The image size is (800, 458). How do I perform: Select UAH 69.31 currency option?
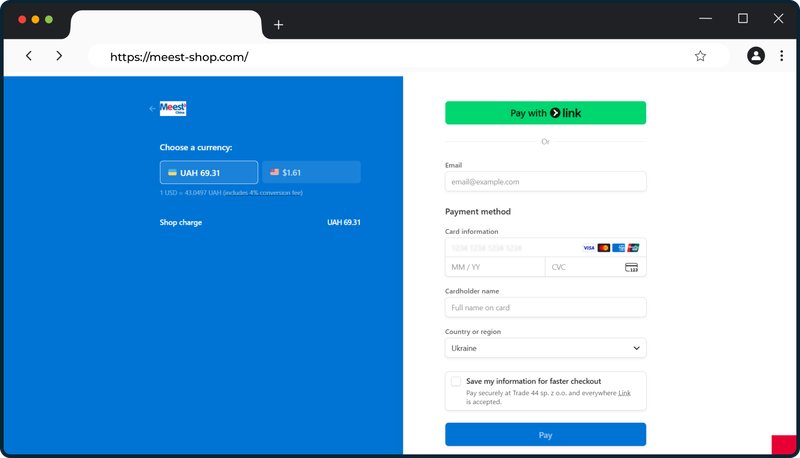pos(209,172)
